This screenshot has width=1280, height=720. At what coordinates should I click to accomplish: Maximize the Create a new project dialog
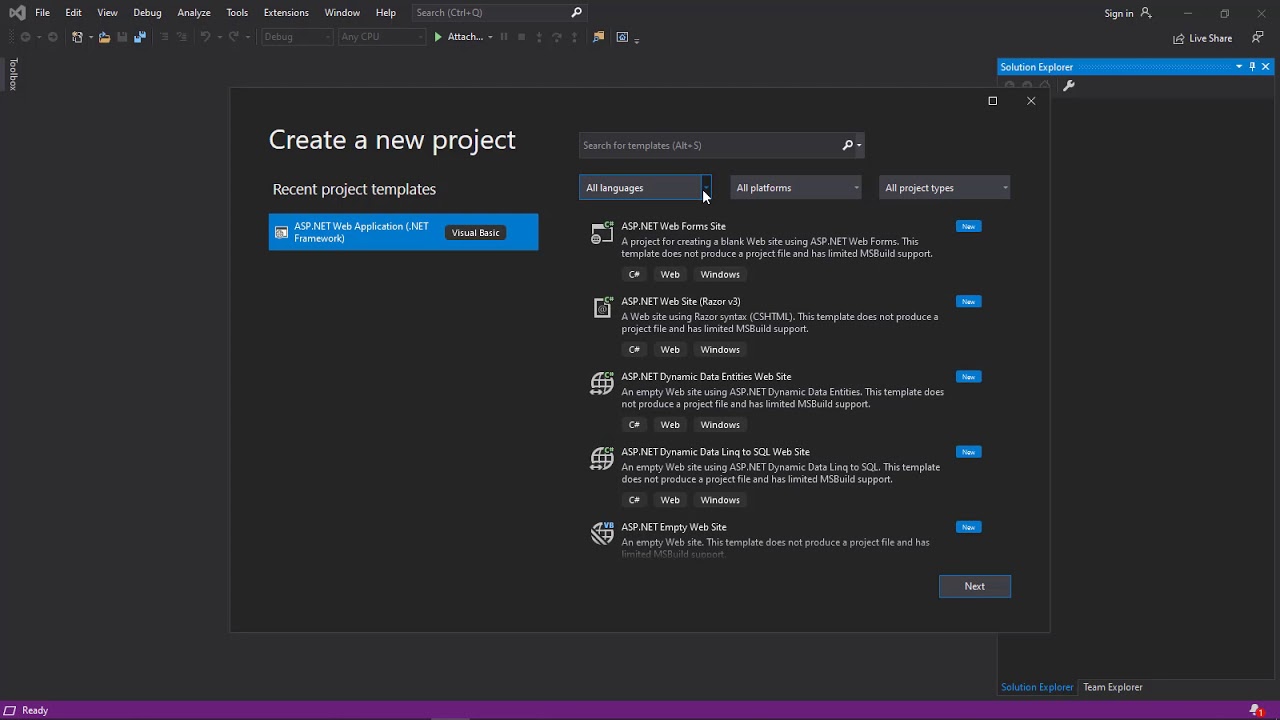[992, 101]
